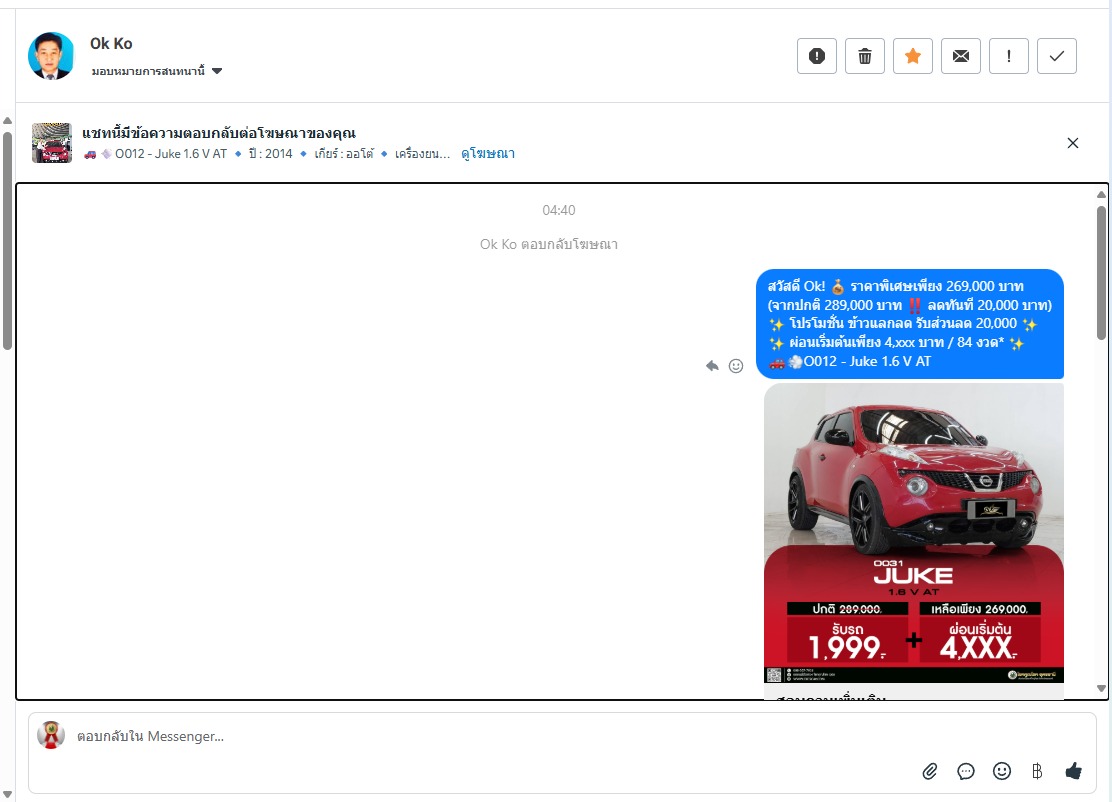Open the red Juke car ad image

(x=913, y=532)
